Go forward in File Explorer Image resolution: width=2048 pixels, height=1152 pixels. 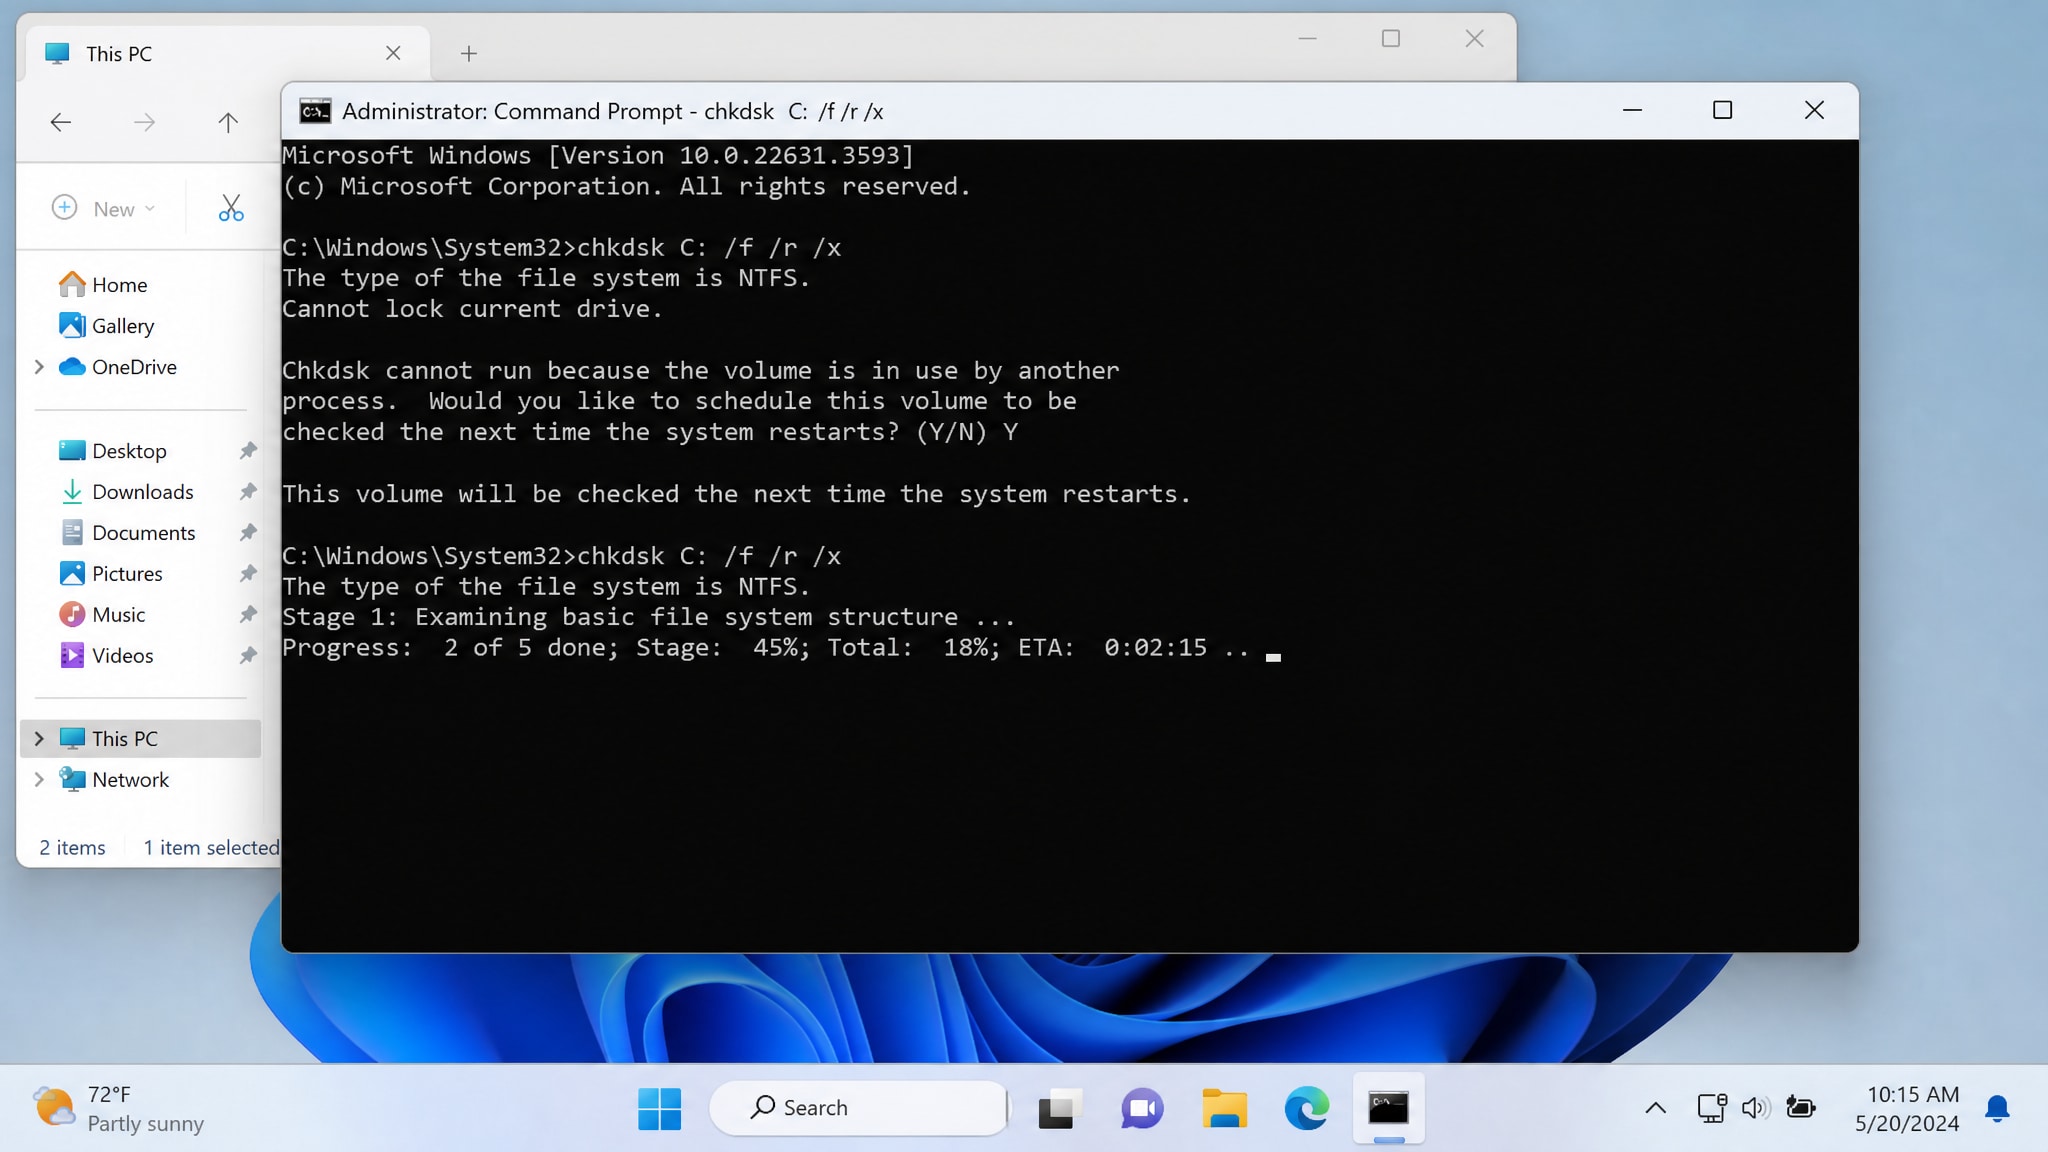click(x=144, y=122)
